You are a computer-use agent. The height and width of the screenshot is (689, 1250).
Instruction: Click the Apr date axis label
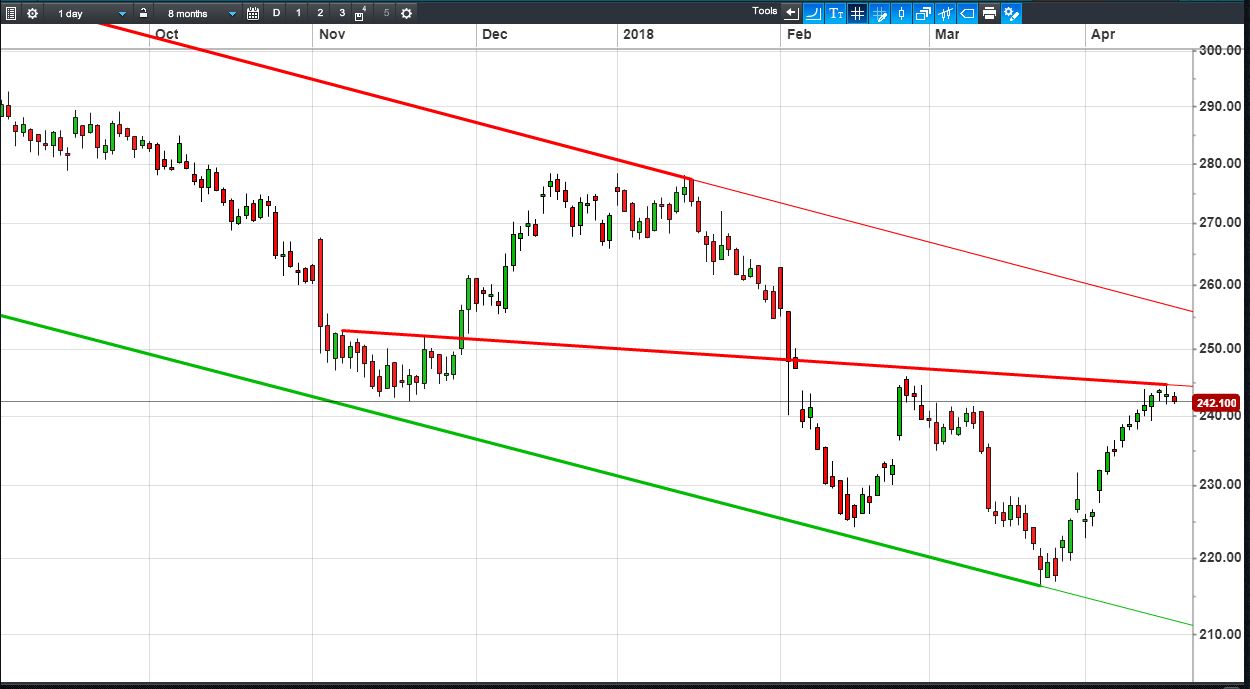point(1103,34)
